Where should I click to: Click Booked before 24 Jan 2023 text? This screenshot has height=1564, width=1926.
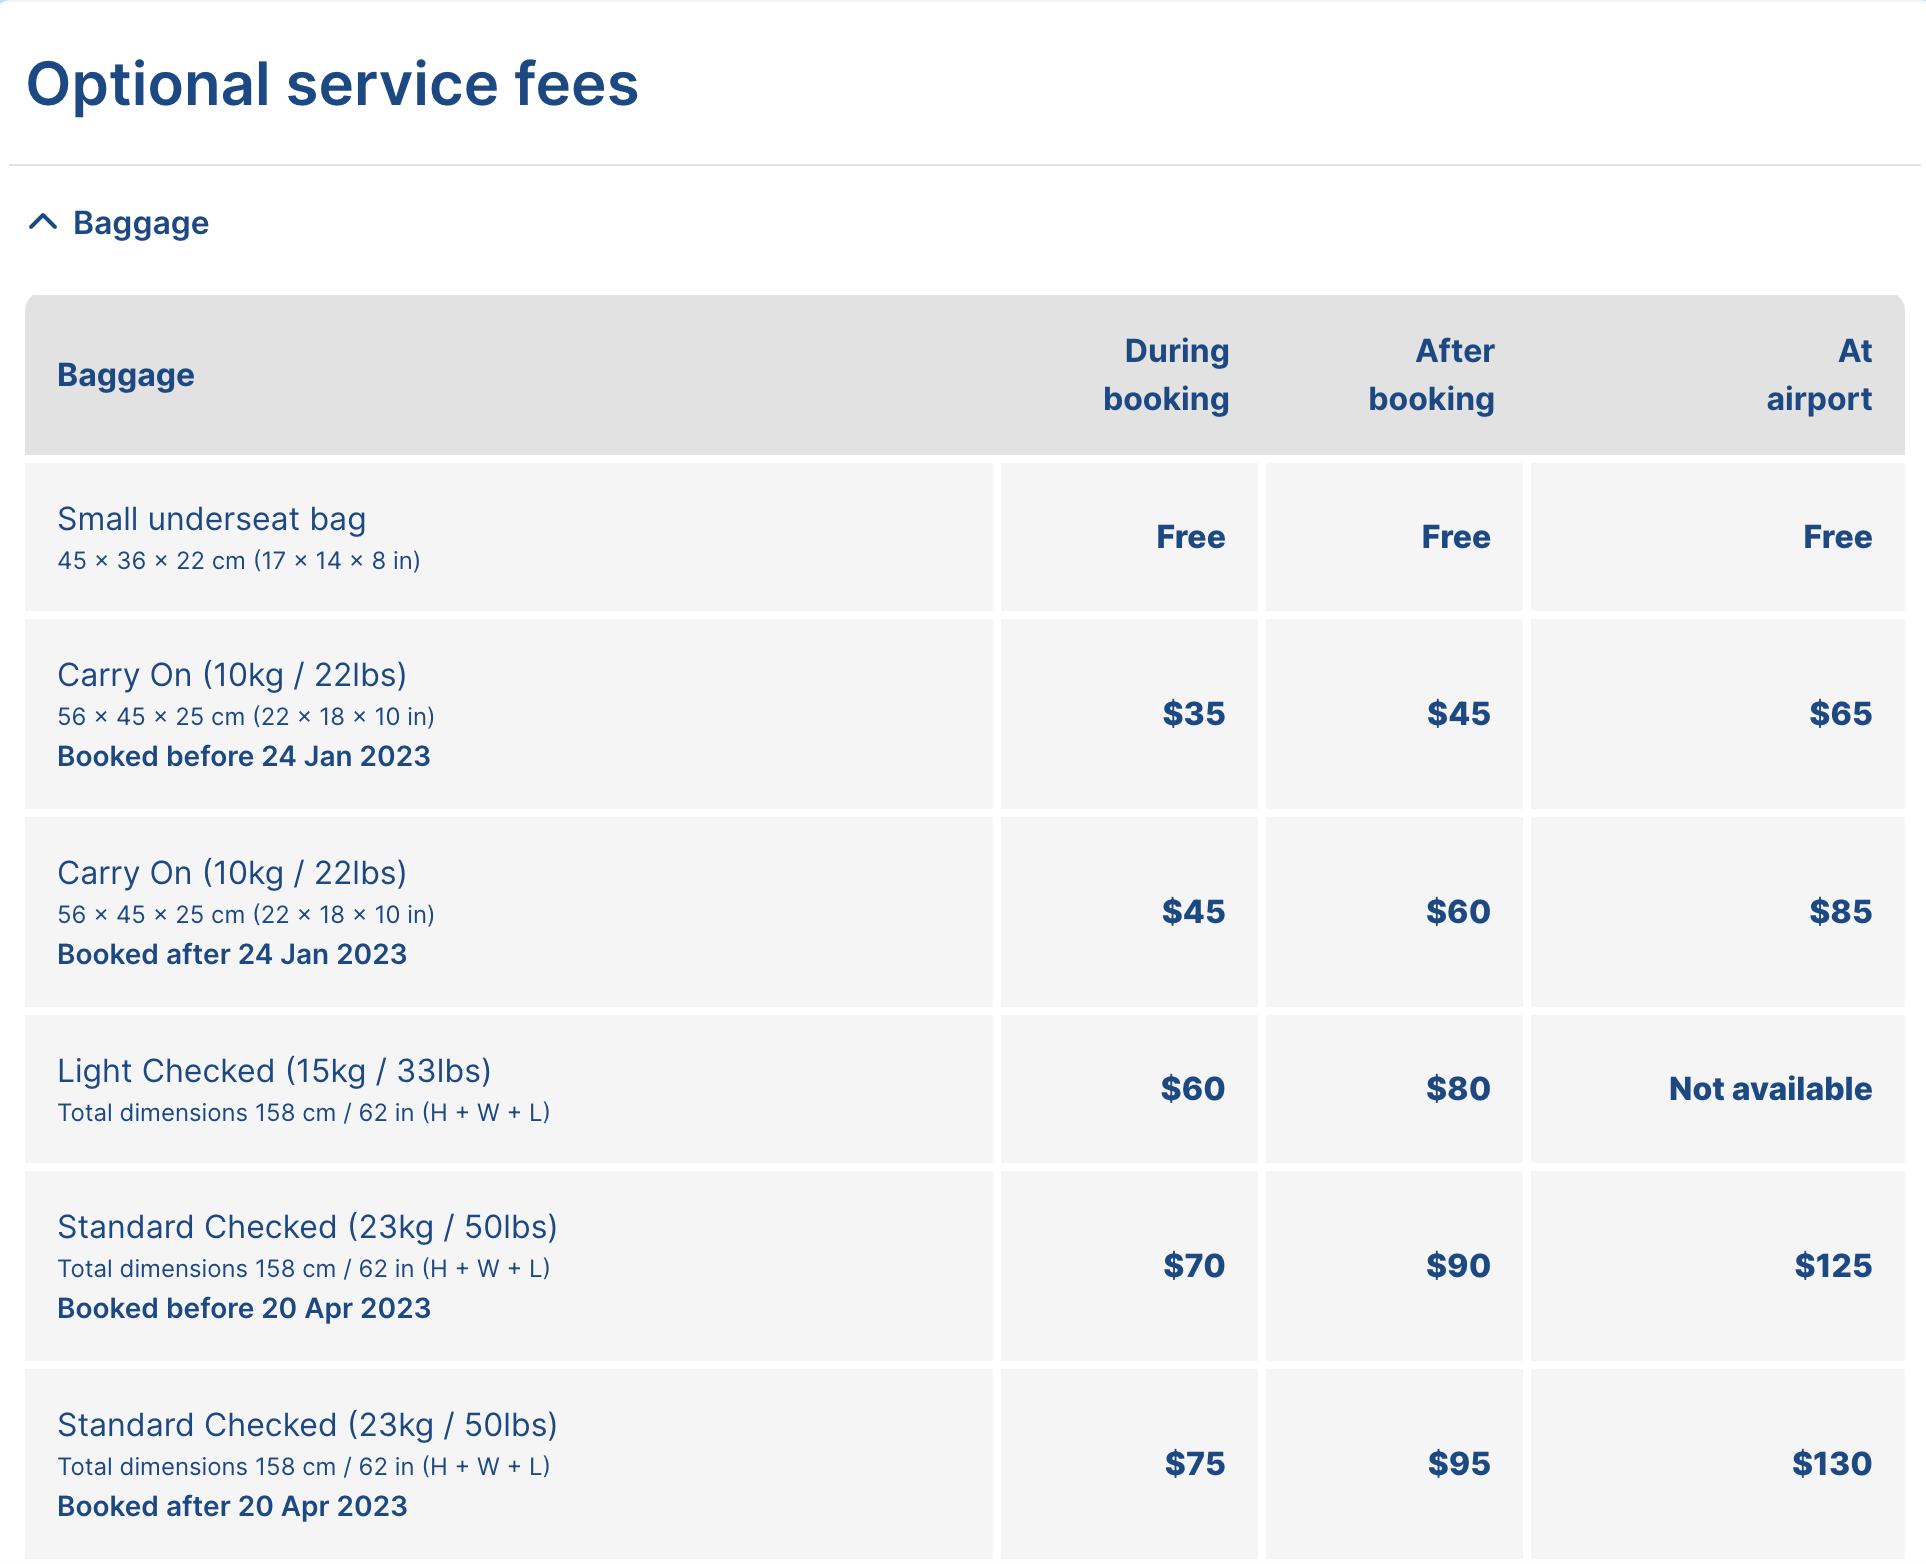click(244, 756)
